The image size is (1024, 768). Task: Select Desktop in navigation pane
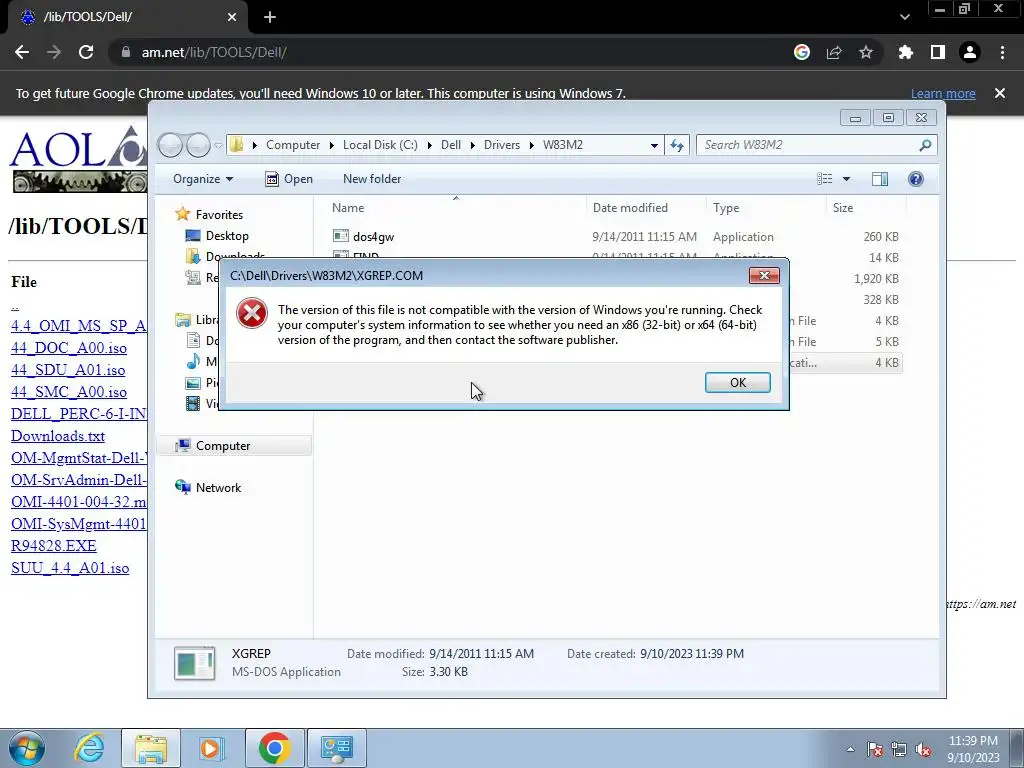tap(227, 236)
